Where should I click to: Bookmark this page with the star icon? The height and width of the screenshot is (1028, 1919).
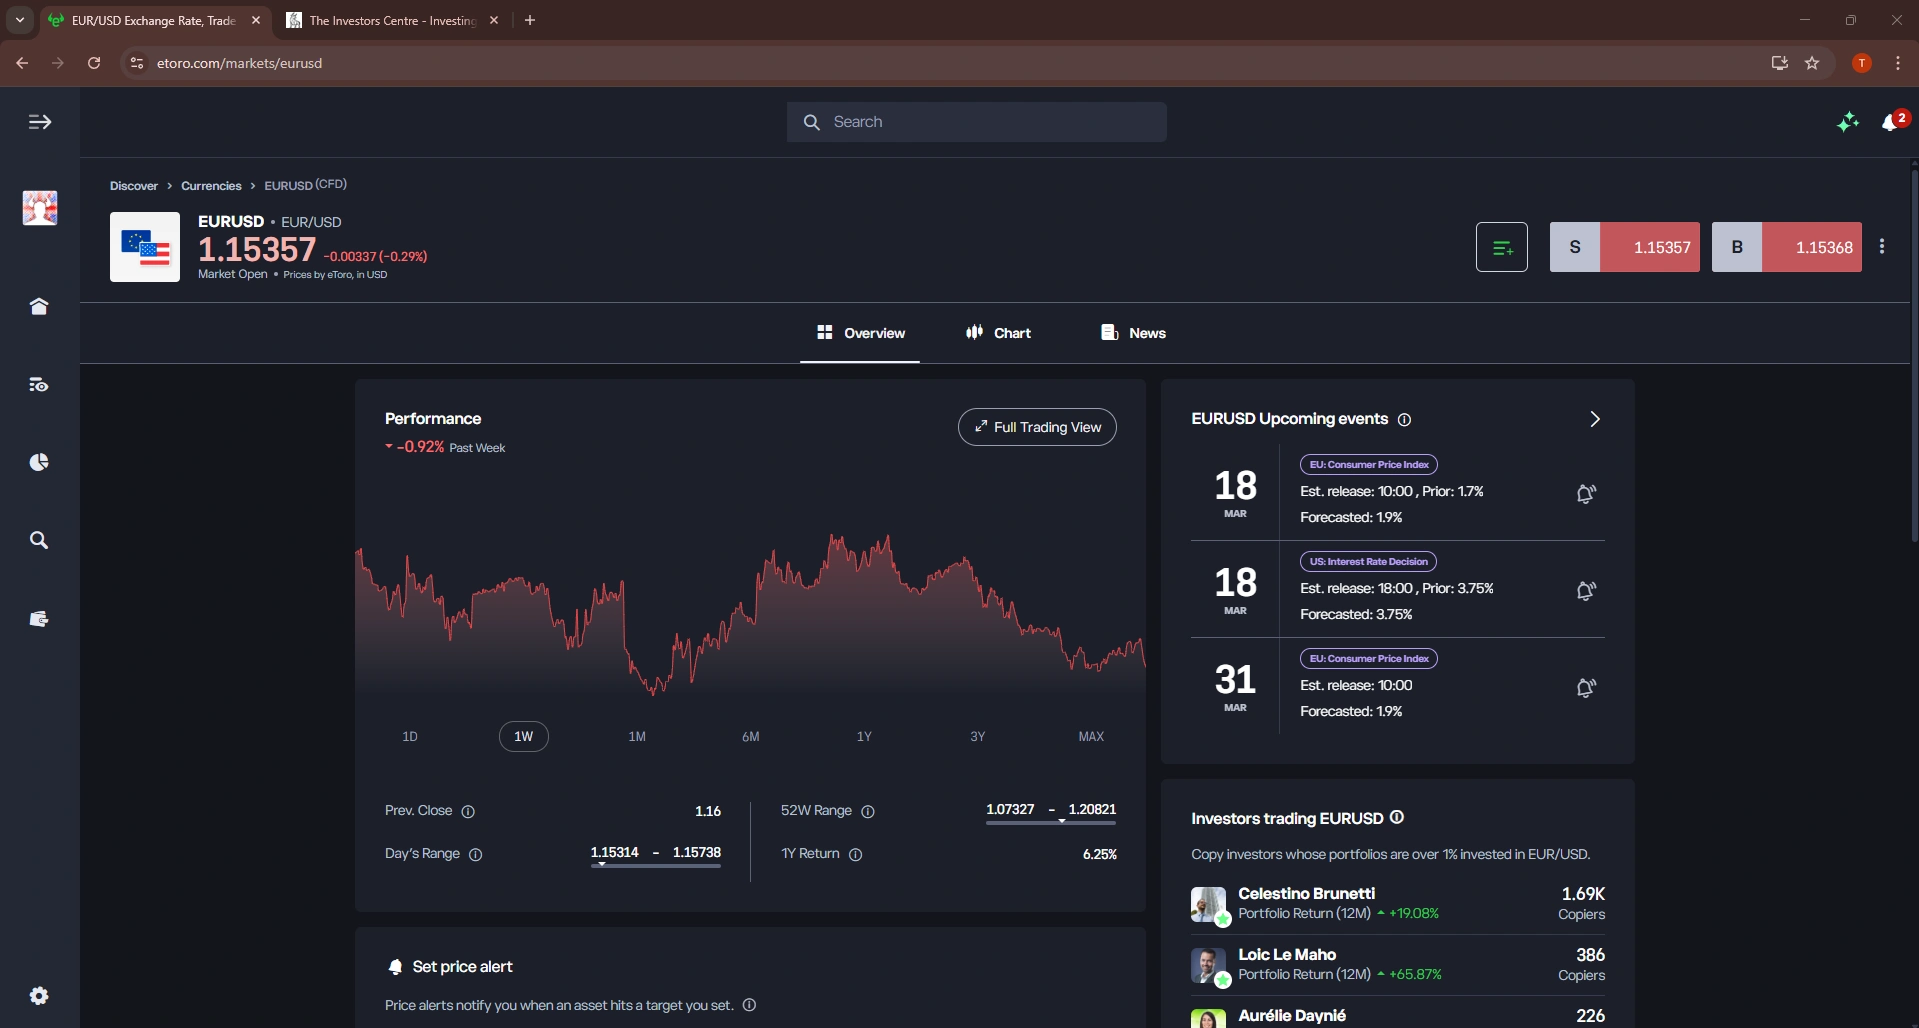pos(1812,63)
